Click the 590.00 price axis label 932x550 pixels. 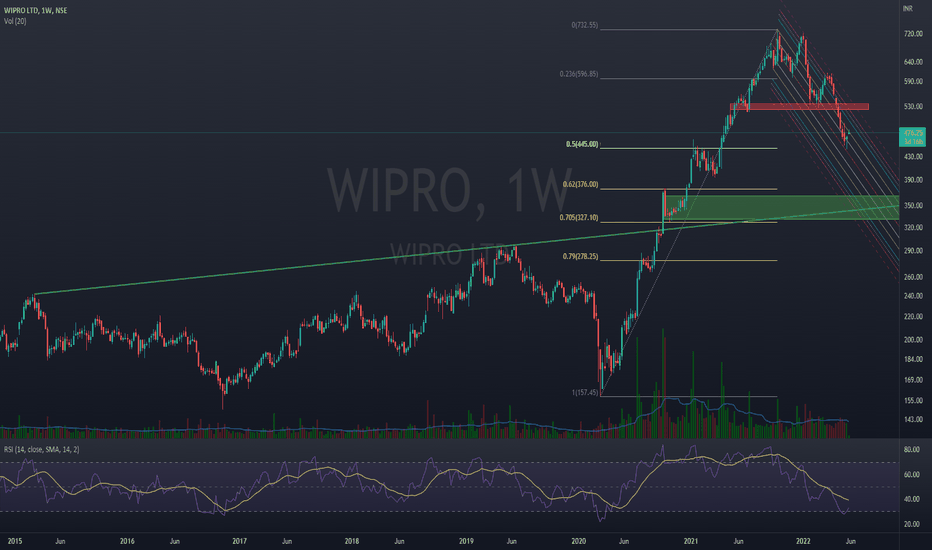click(x=913, y=81)
